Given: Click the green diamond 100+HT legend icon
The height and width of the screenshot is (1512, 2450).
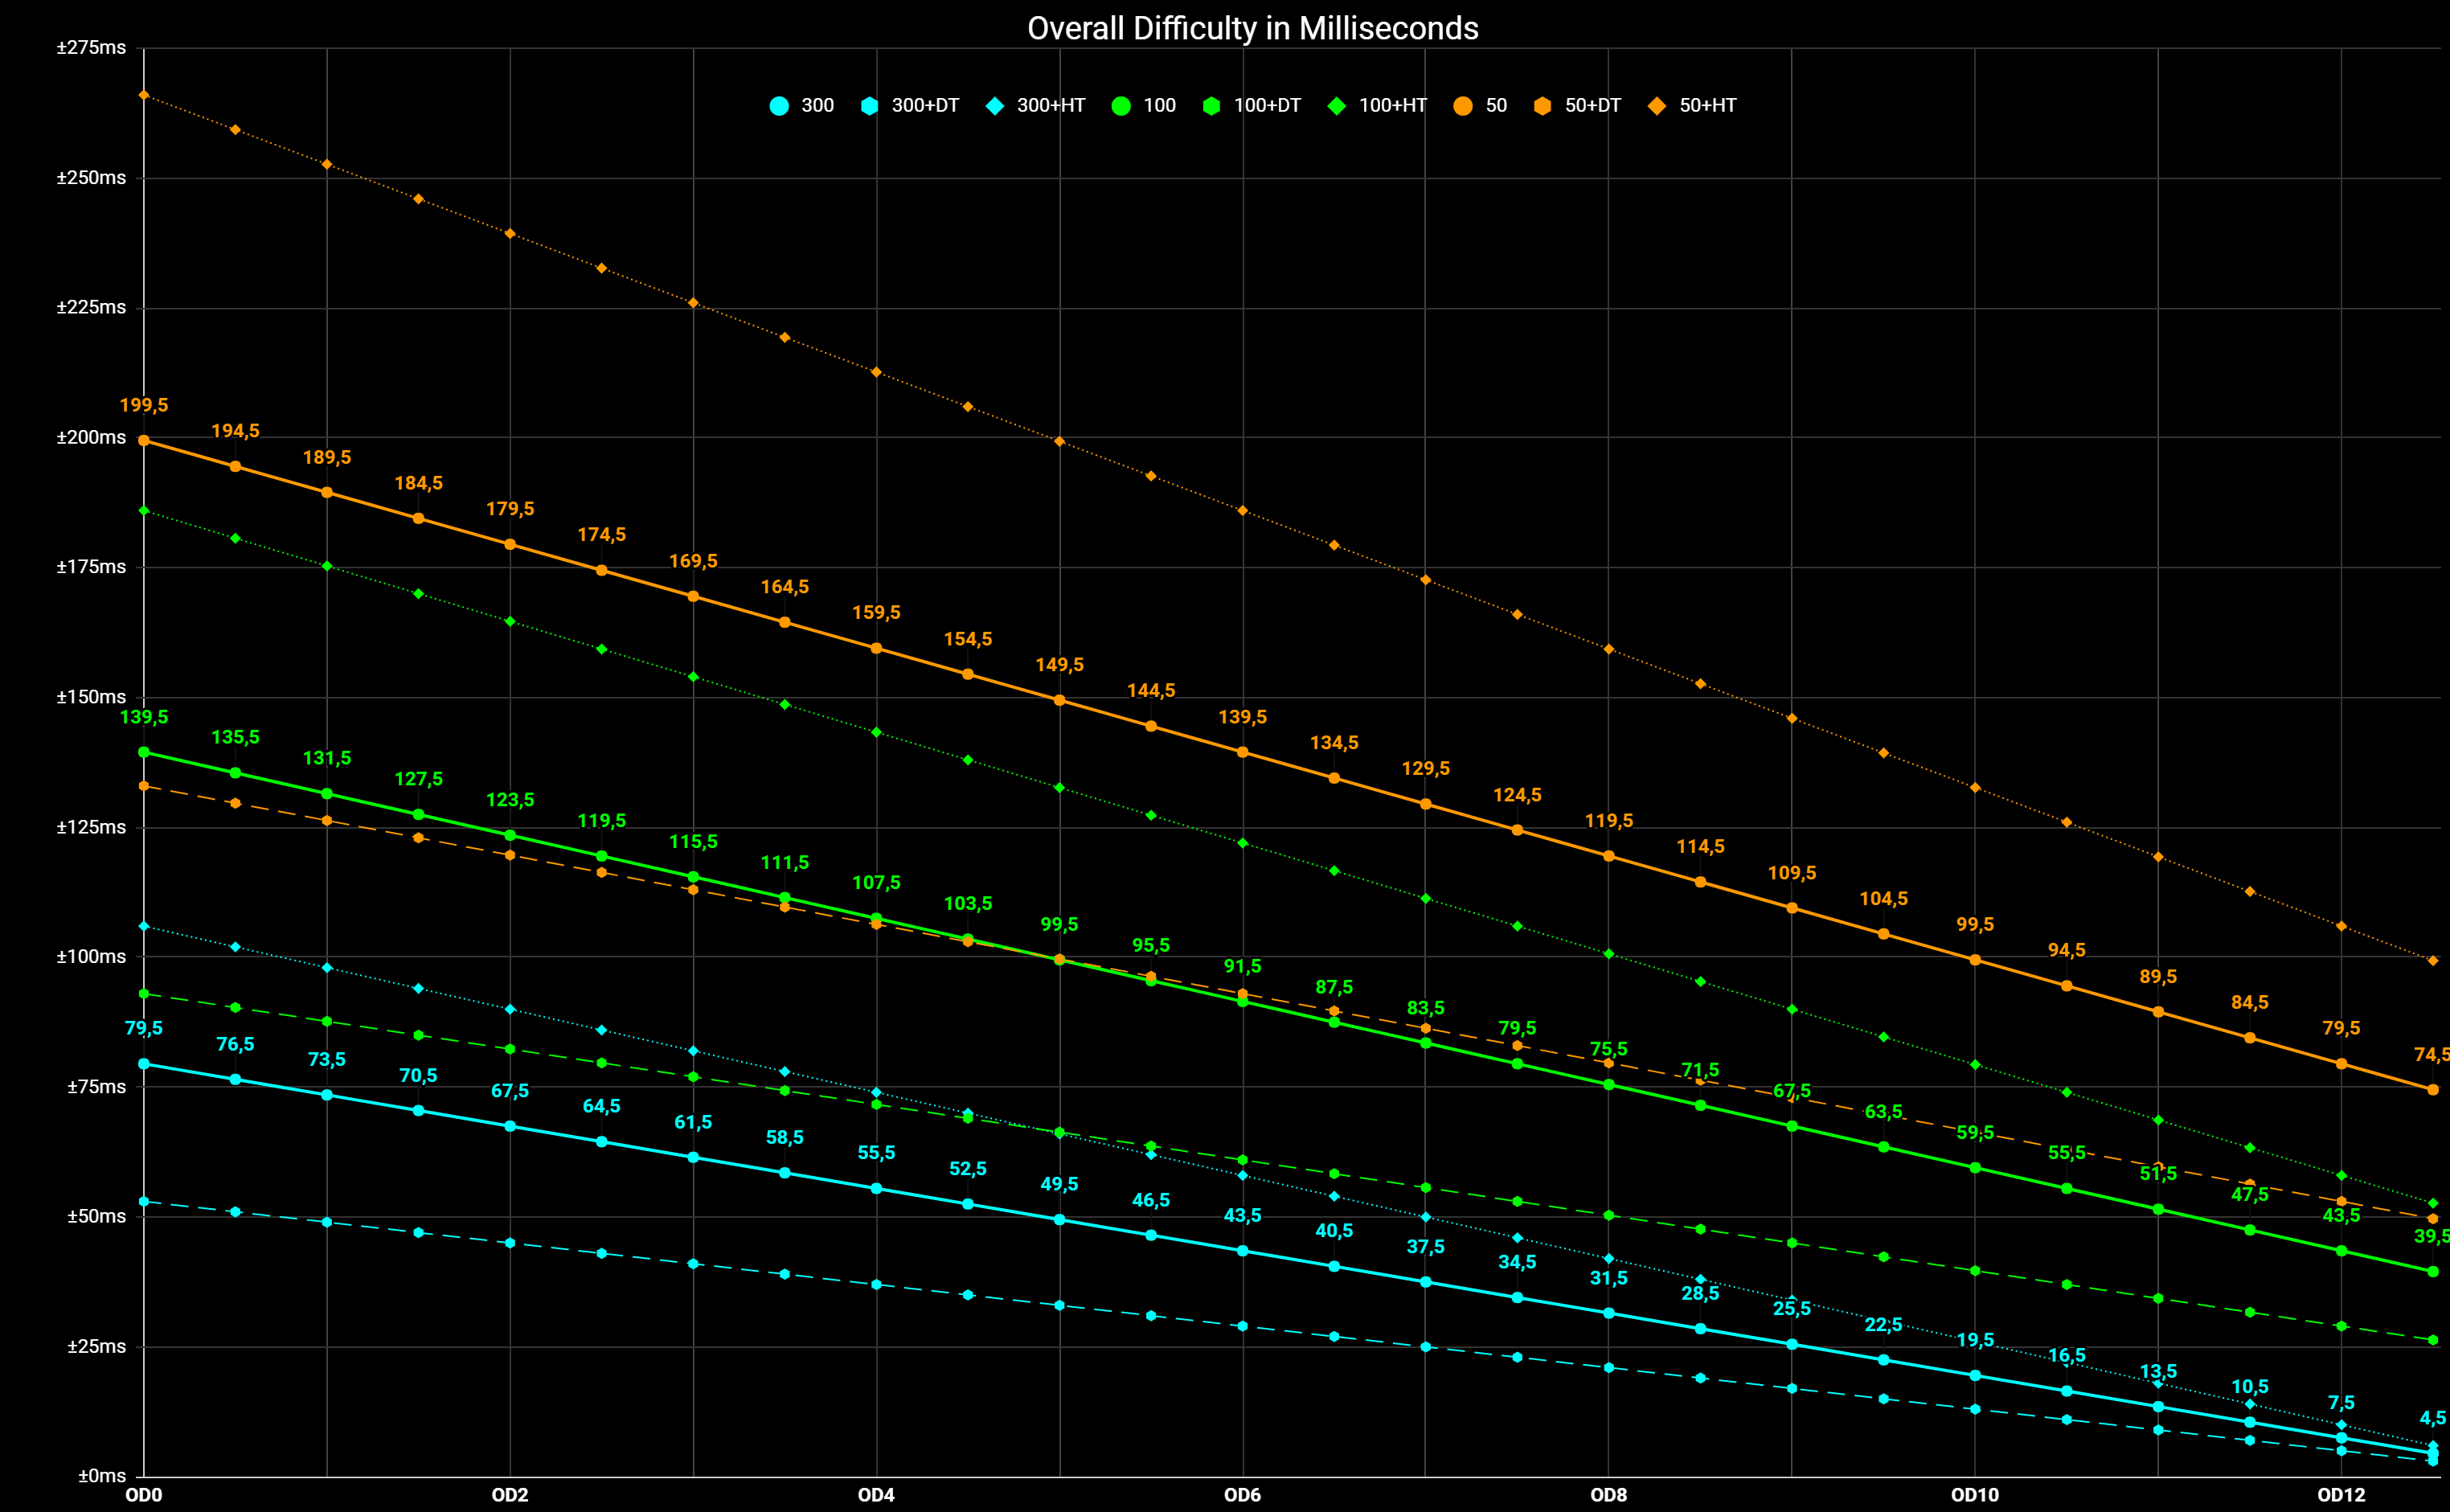Looking at the screenshot, I should coord(1336,106).
